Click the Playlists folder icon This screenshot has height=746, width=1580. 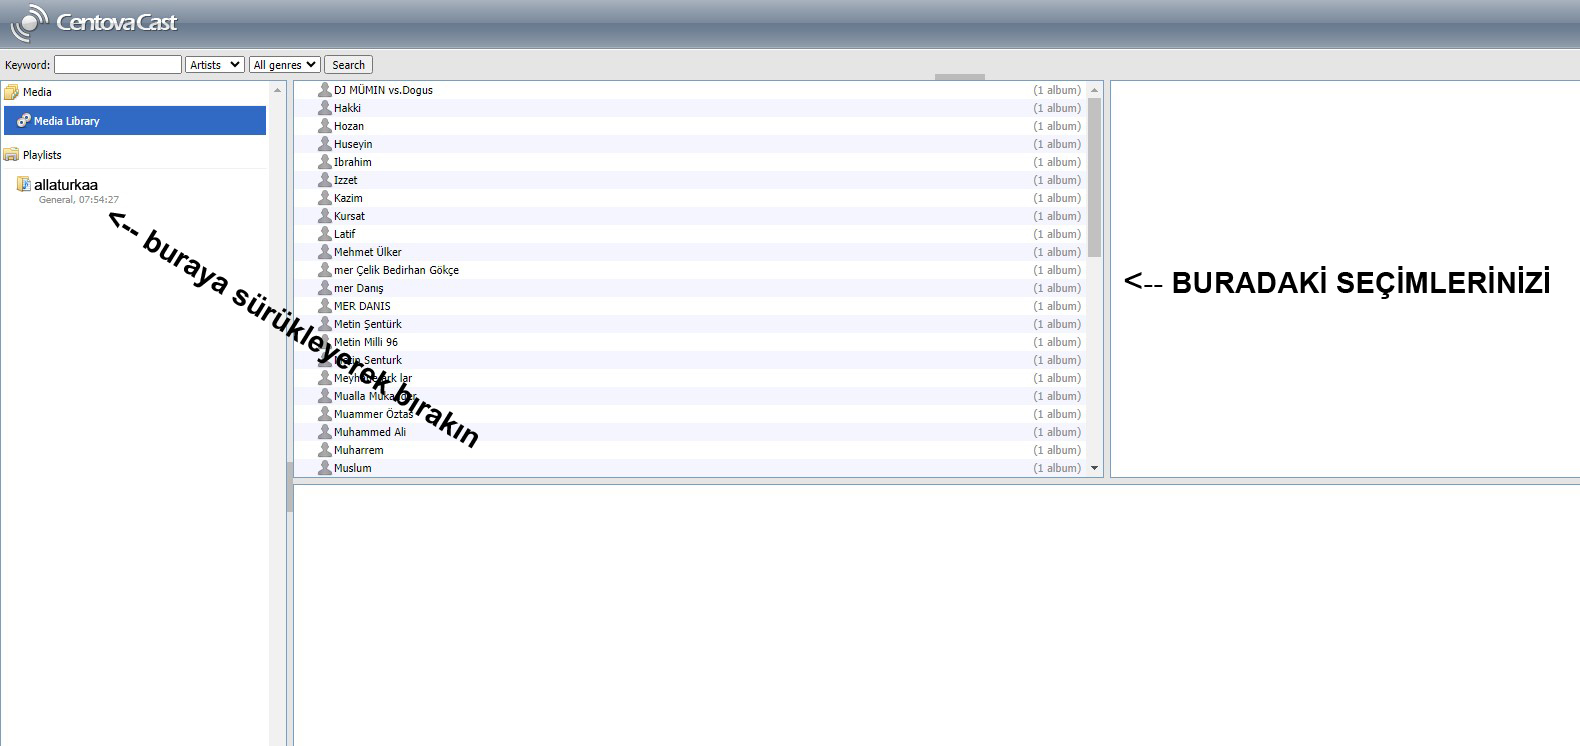pos(12,155)
